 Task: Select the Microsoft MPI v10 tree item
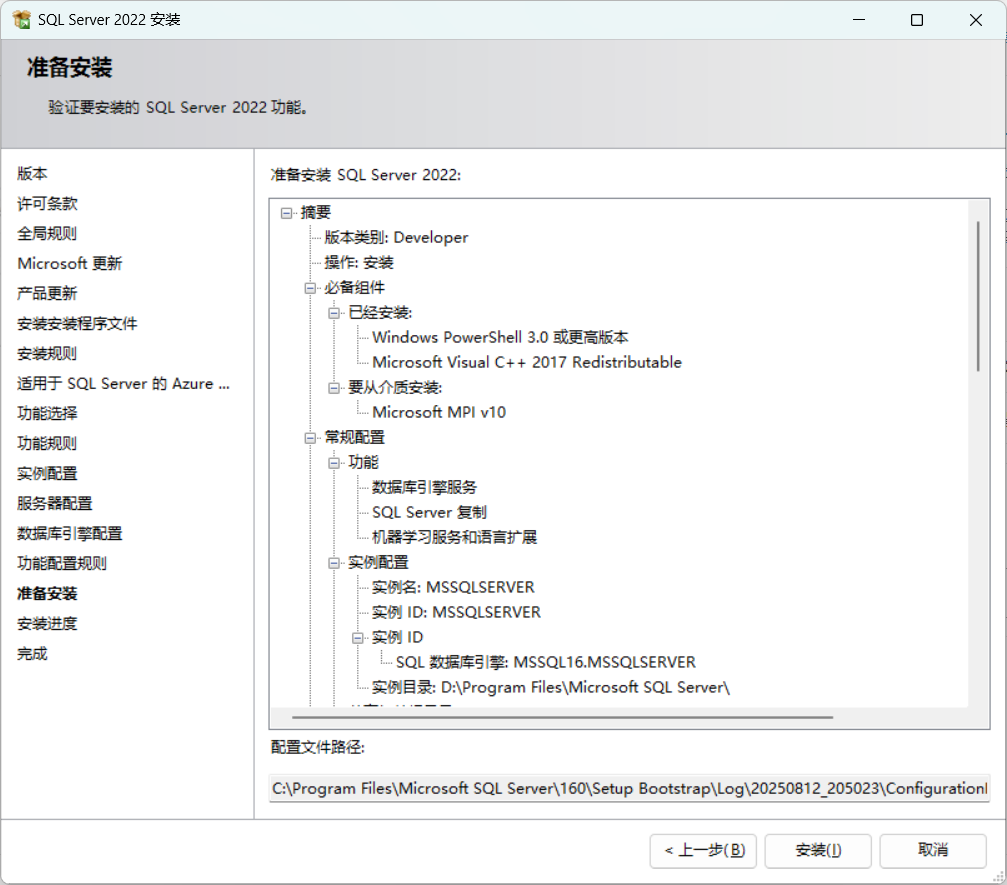438,412
